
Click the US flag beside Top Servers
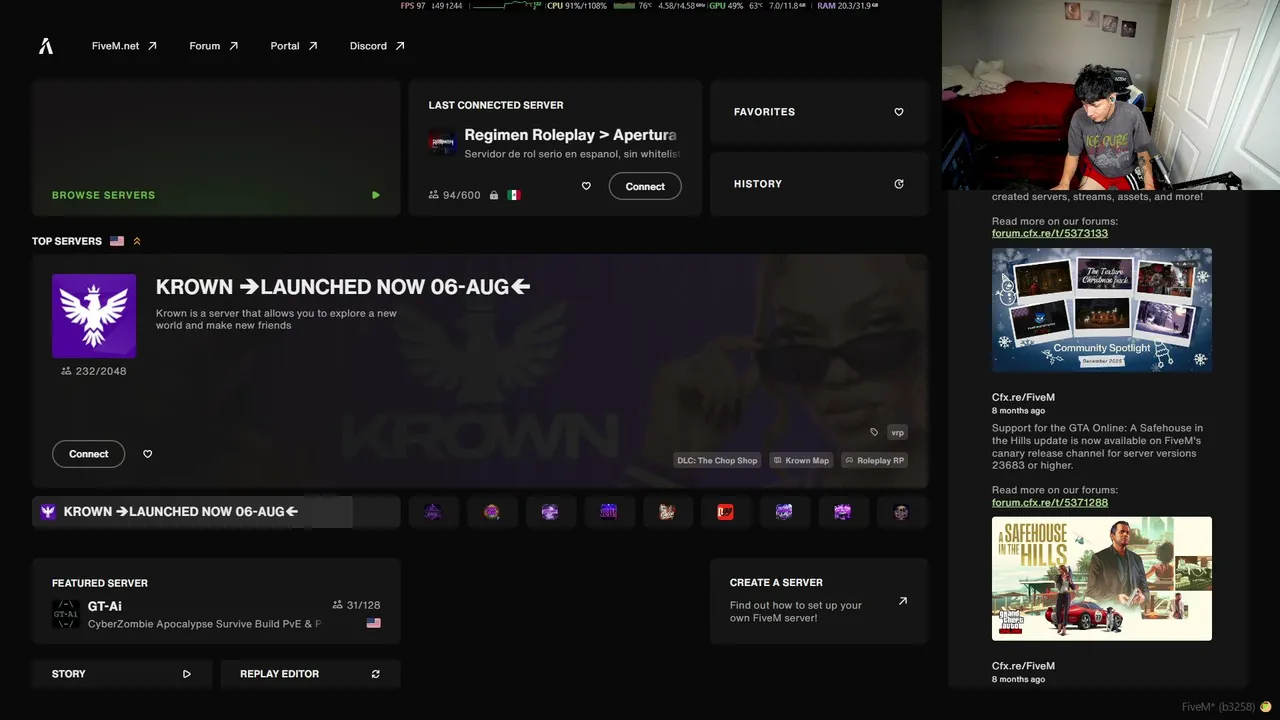point(117,241)
